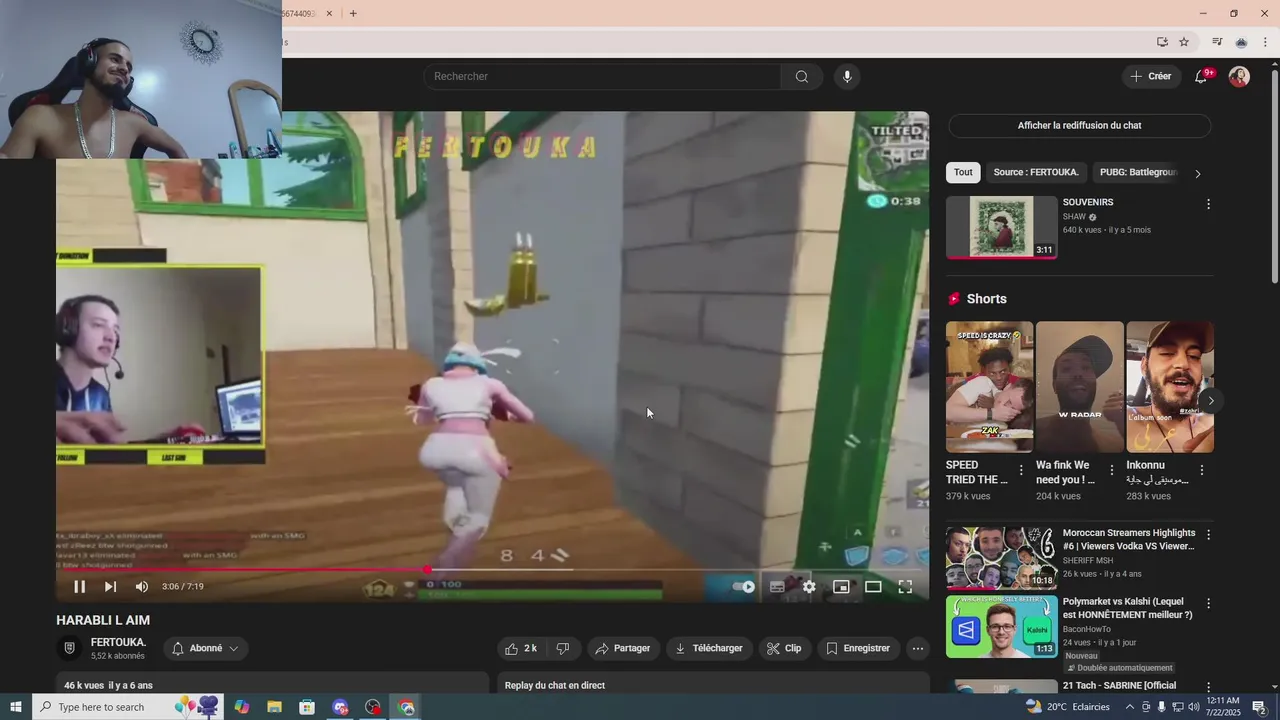Open FERTOUKA. channel avatar
The image size is (1280, 720).
pyautogui.click(x=69, y=648)
